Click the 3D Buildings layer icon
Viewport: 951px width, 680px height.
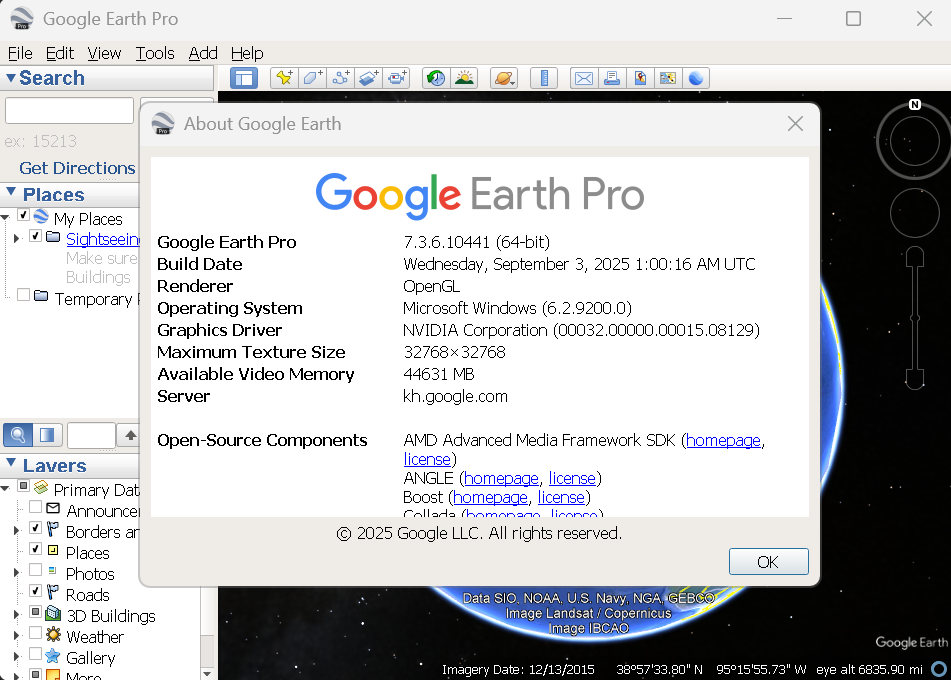pos(53,614)
